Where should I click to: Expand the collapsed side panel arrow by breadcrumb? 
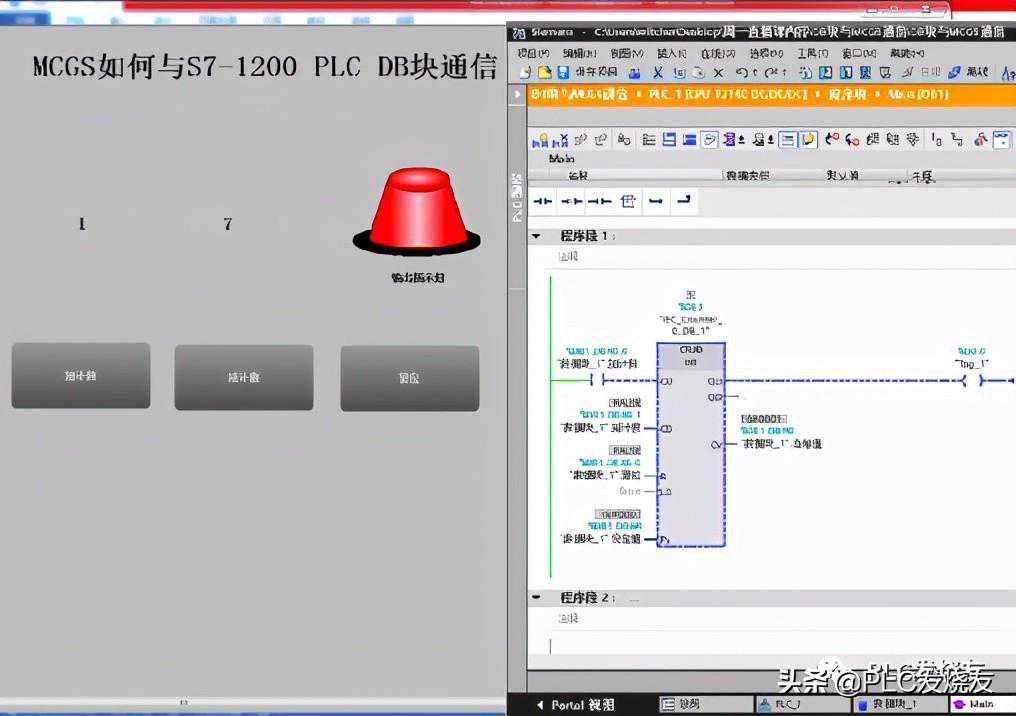click(x=517, y=94)
